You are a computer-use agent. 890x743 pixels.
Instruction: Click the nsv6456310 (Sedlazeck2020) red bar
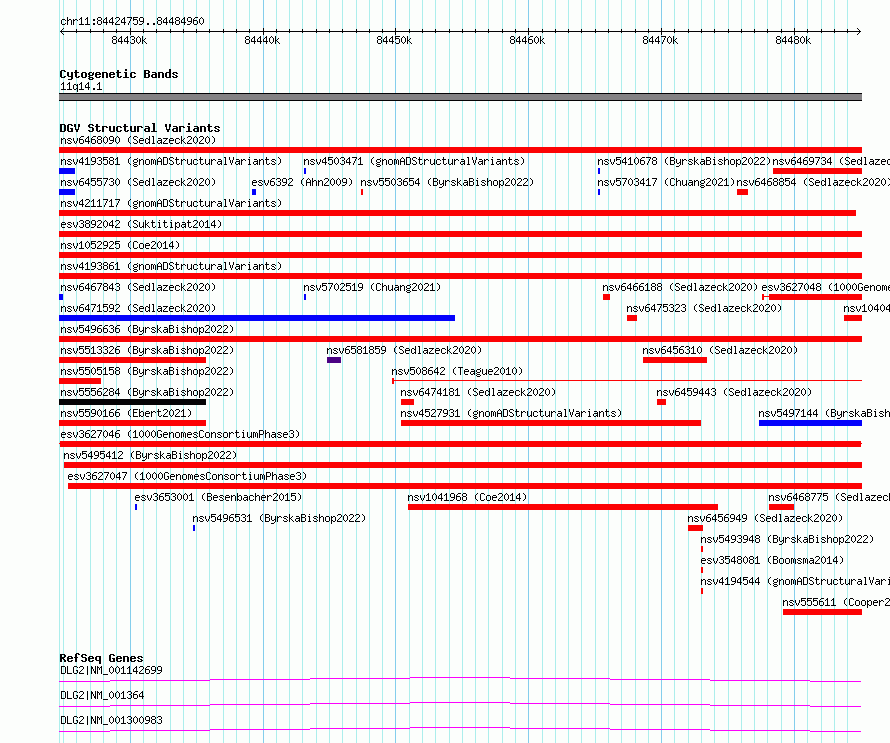tap(675, 360)
